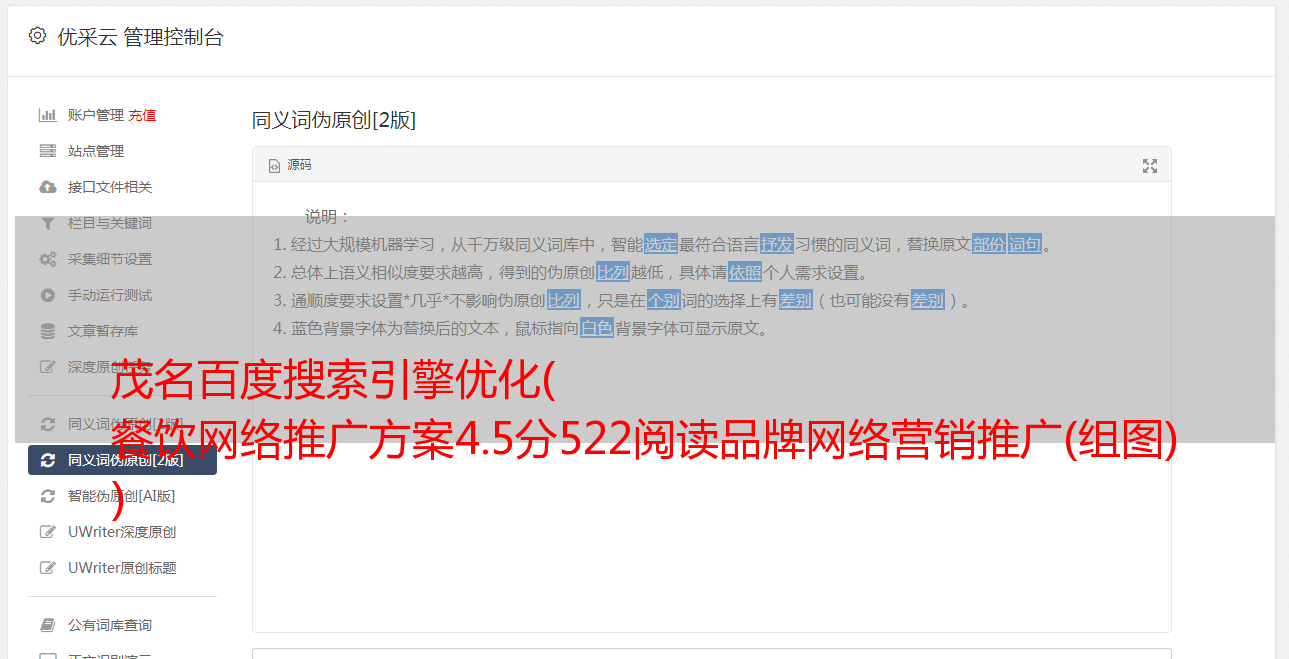Click the 接口文件相关 cloud upload icon
Viewport: 1289px width, 659px height.
click(x=47, y=187)
